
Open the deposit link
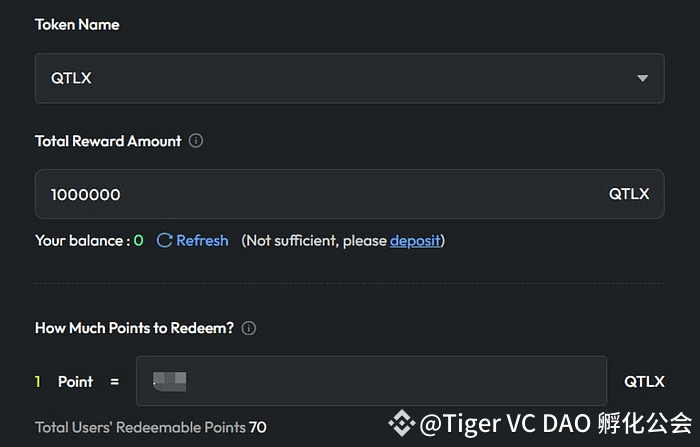[415, 241]
